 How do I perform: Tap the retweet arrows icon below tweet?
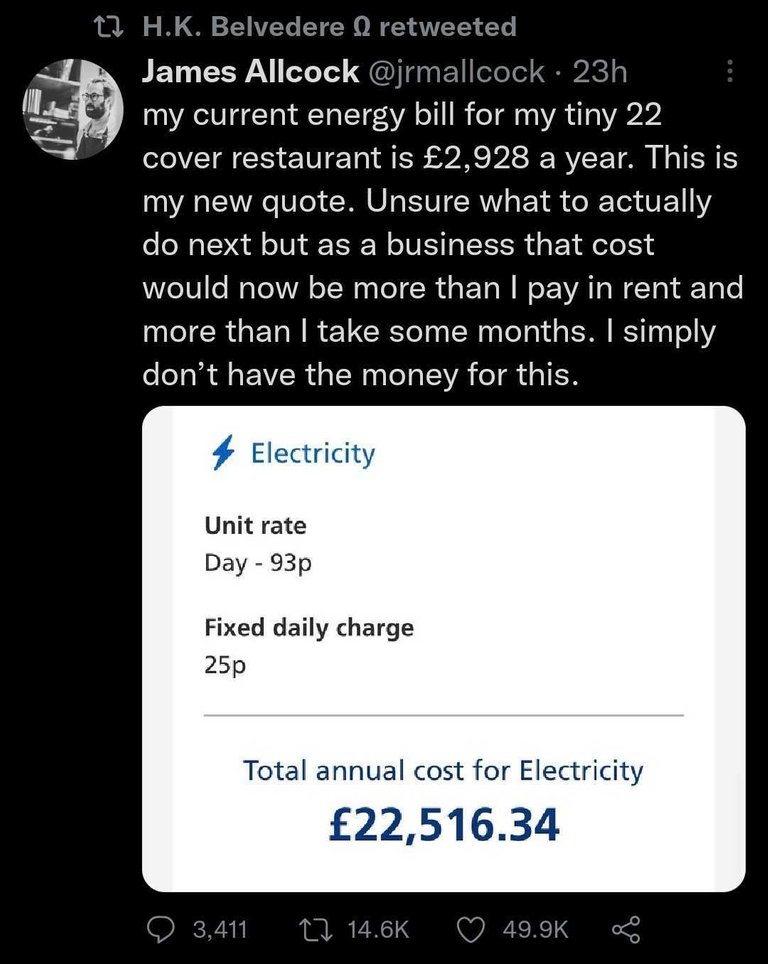(315, 929)
